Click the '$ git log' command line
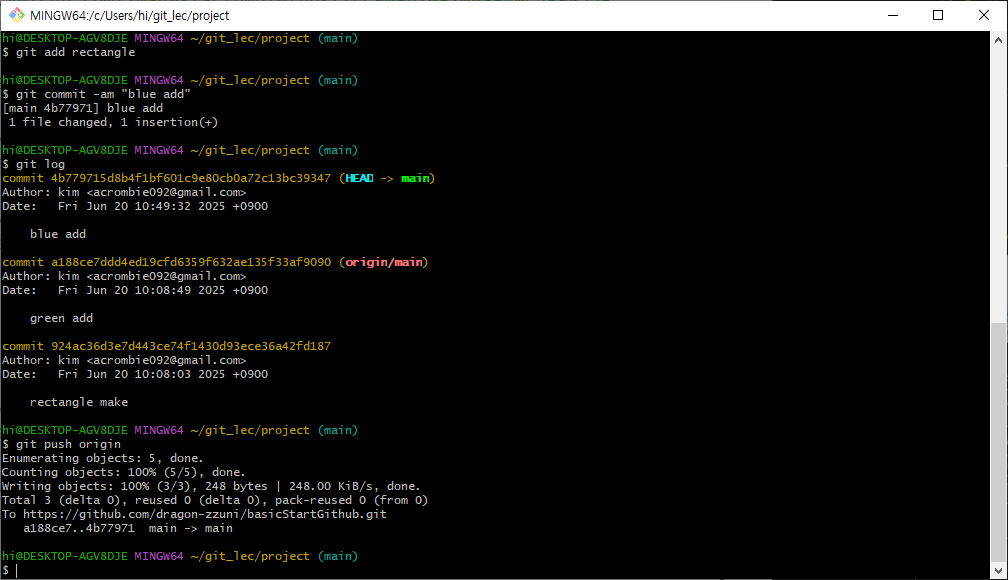Image resolution: width=1008 pixels, height=580 pixels. (x=33, y=164)
